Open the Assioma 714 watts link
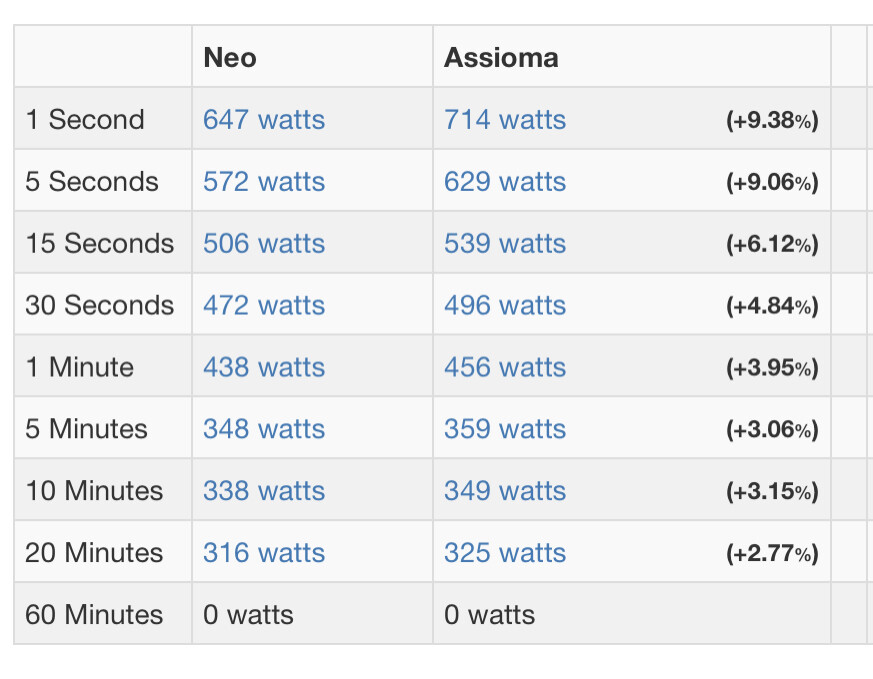The width and height of the screenshot is (873, 679). coord(505,120)
